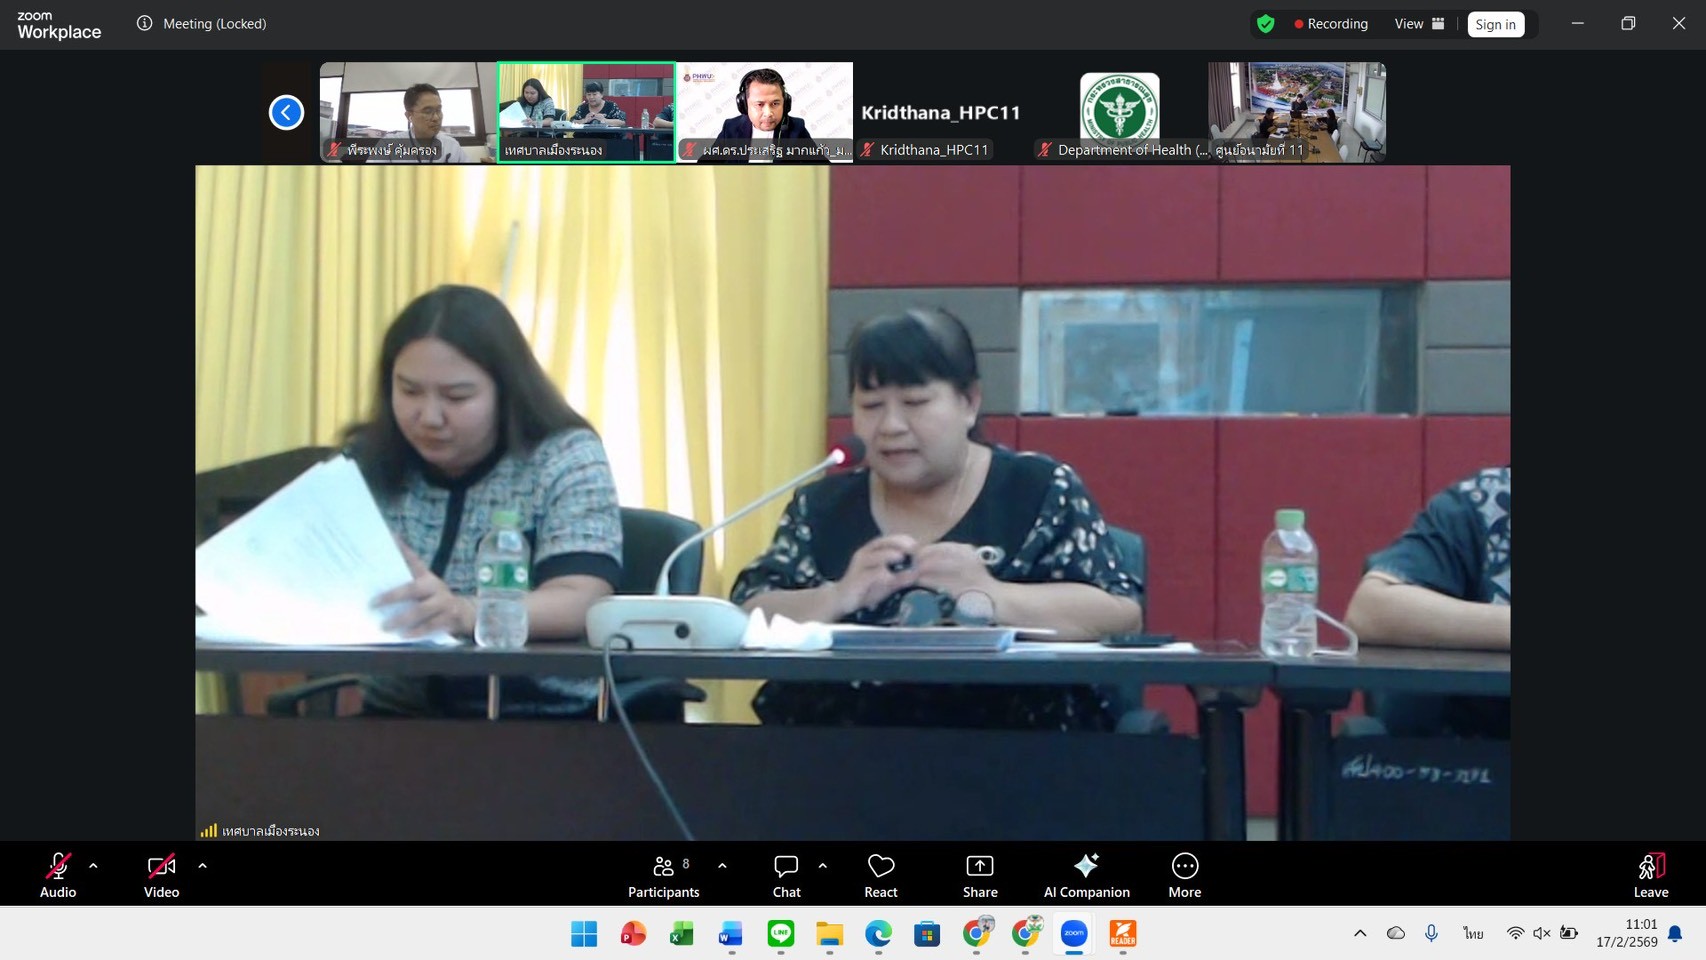Open the Participants list
The width and height of the screenshot is (1706, 960).
pyautogui.click(x=663, y=874)
